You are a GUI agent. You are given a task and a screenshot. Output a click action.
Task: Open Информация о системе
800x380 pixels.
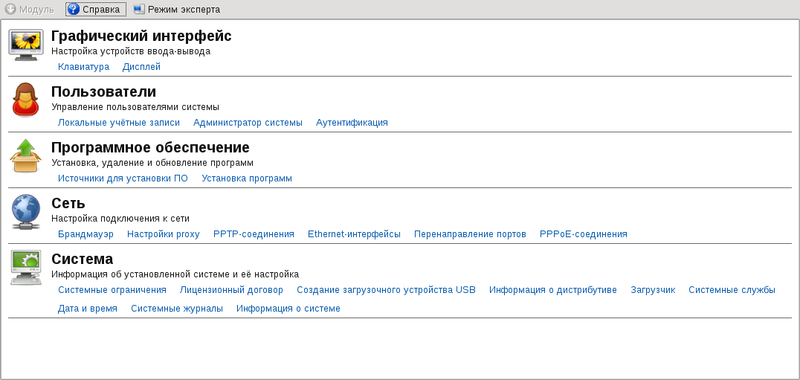point(288,309)
